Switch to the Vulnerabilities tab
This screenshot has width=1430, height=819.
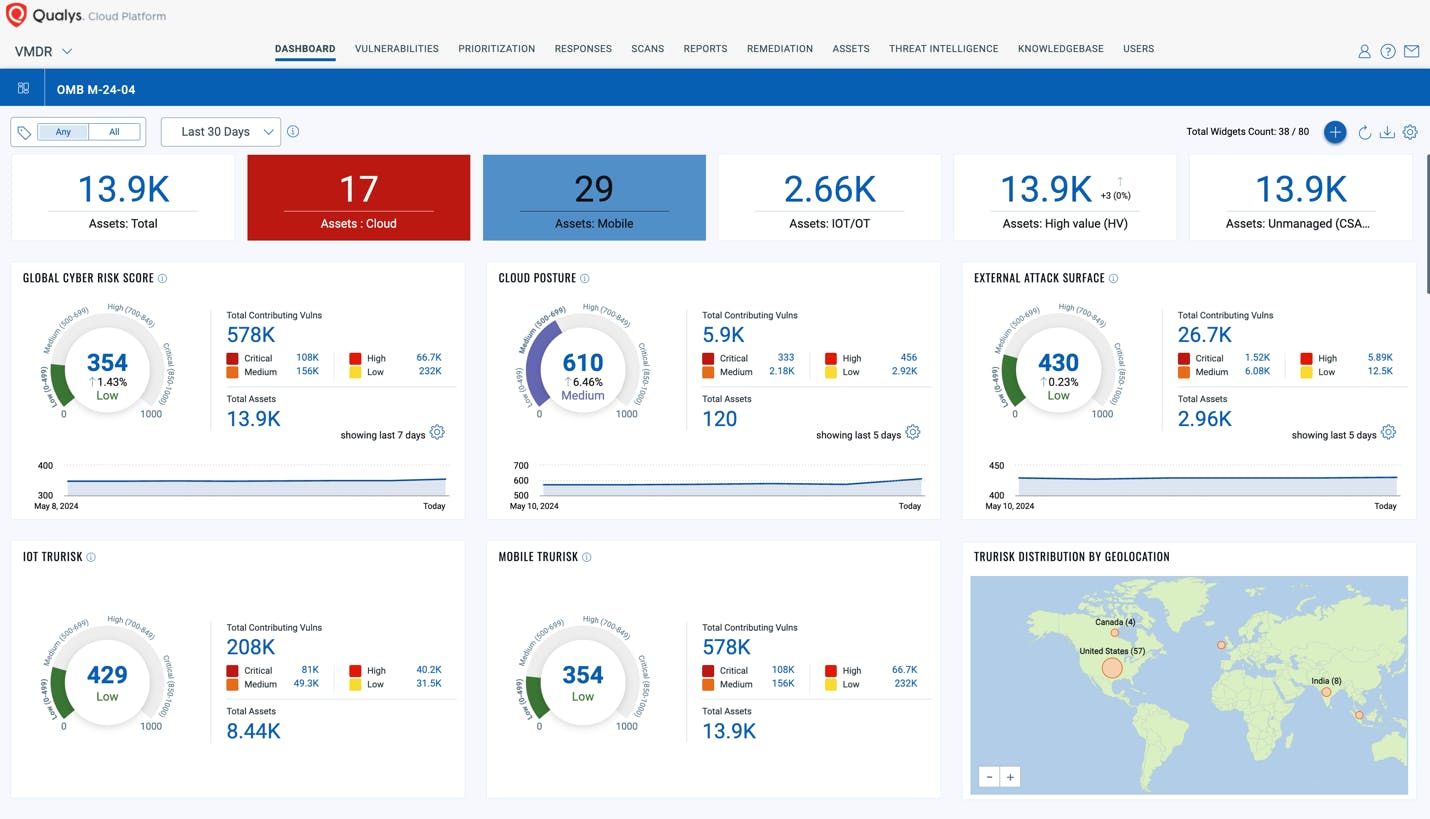396,48
